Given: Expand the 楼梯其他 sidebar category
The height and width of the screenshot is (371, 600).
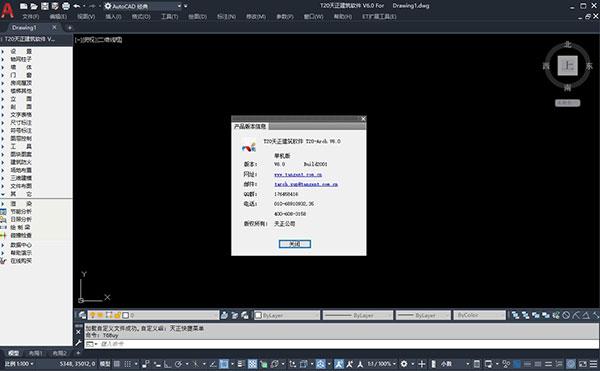Looking at the screenshot, I should [x=21, y=91].
